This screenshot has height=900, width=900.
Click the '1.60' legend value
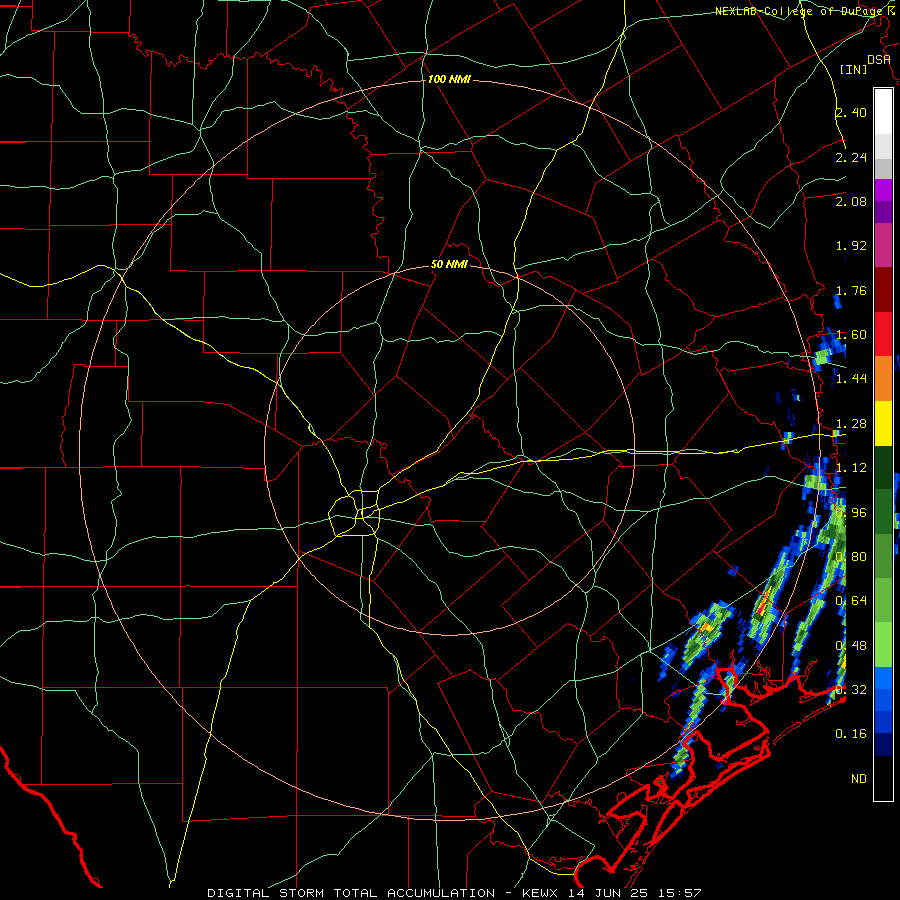(x=851, y=335)
